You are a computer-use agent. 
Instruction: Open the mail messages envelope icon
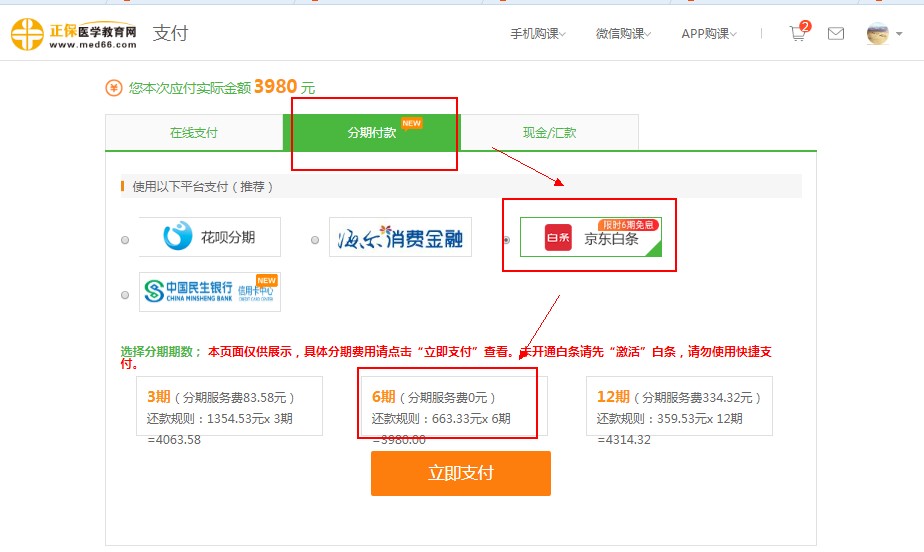[836, 34]
